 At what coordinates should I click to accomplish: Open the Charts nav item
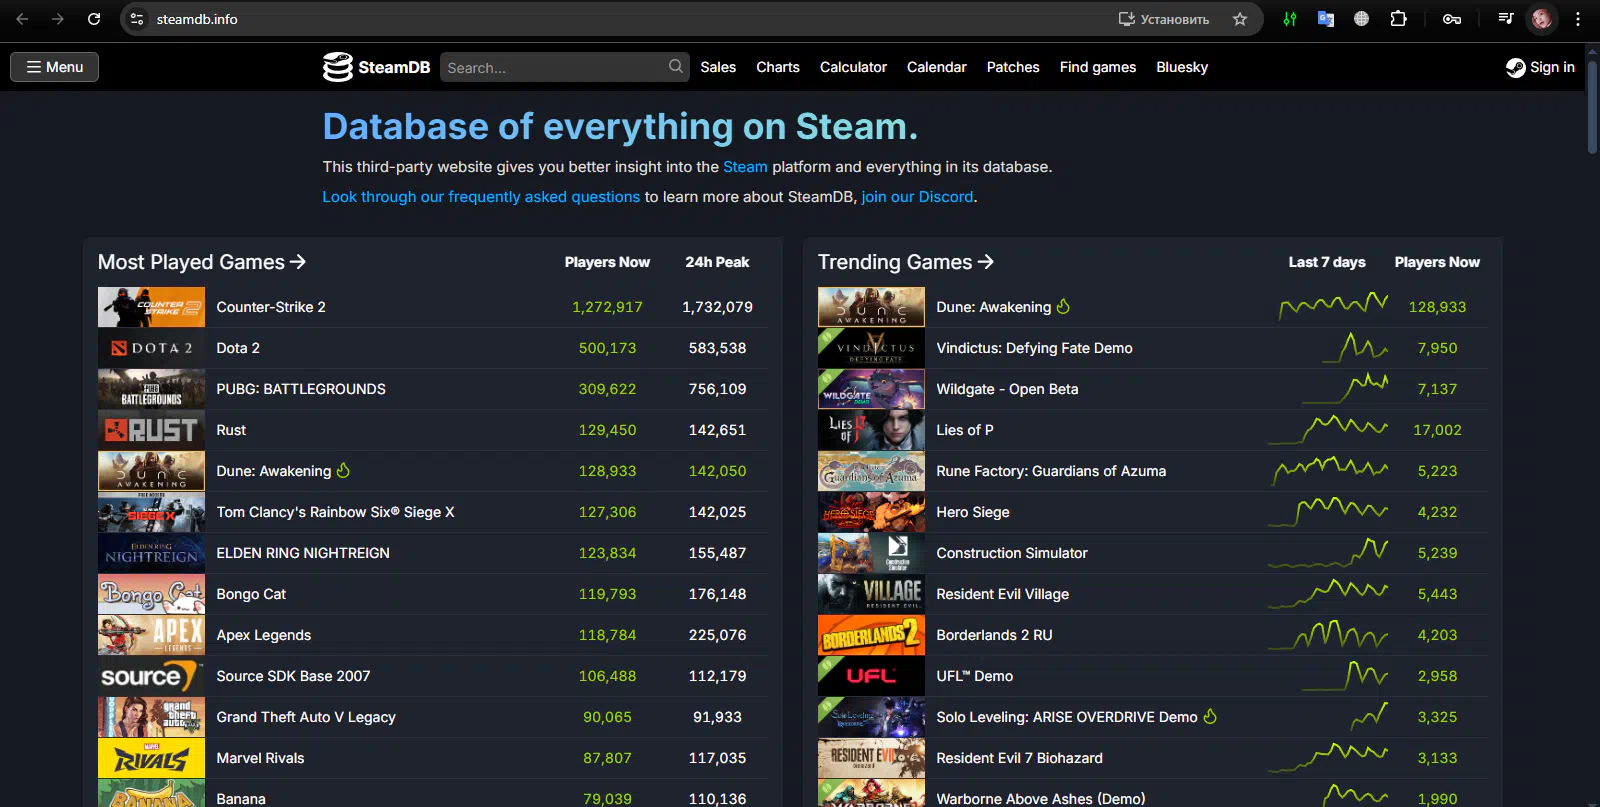coord(778,67)
